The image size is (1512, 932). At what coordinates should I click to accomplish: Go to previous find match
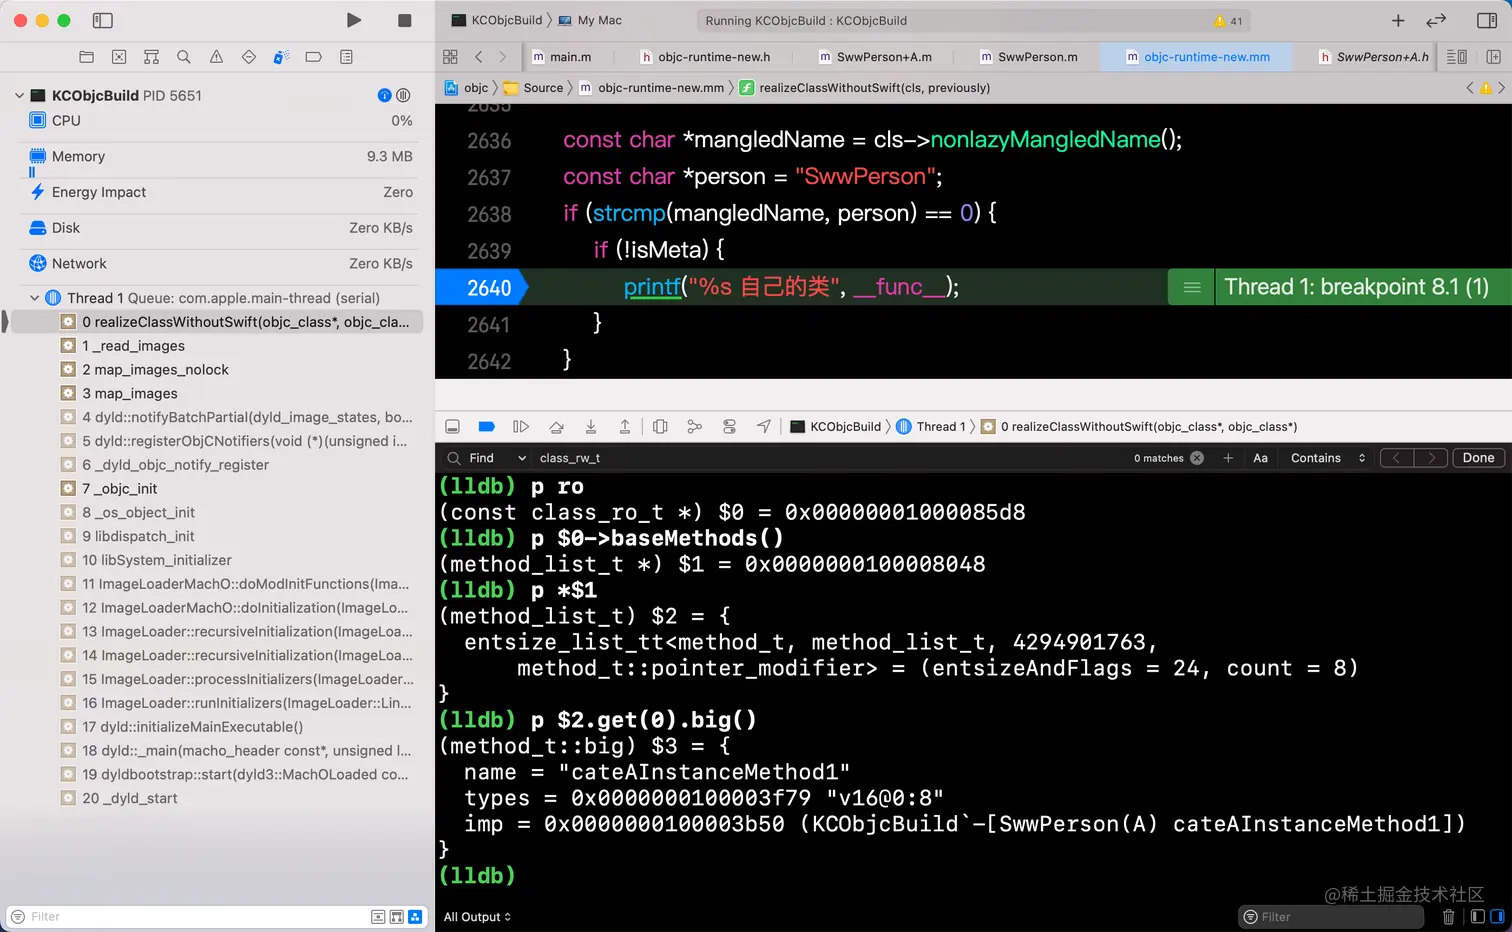(1396, 458)
